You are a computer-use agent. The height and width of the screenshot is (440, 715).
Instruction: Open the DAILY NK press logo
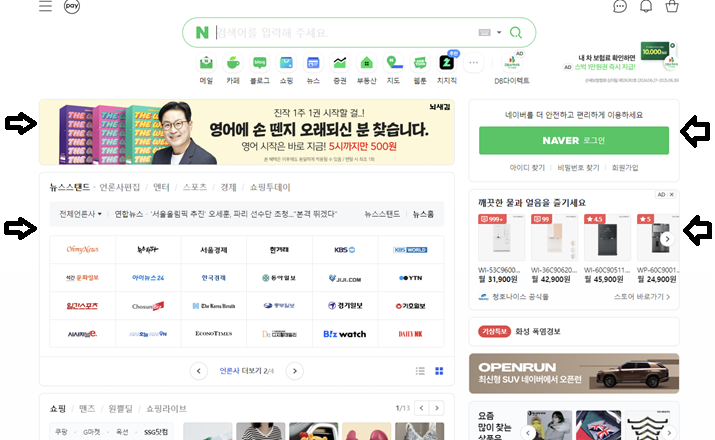tap(410, 334)
